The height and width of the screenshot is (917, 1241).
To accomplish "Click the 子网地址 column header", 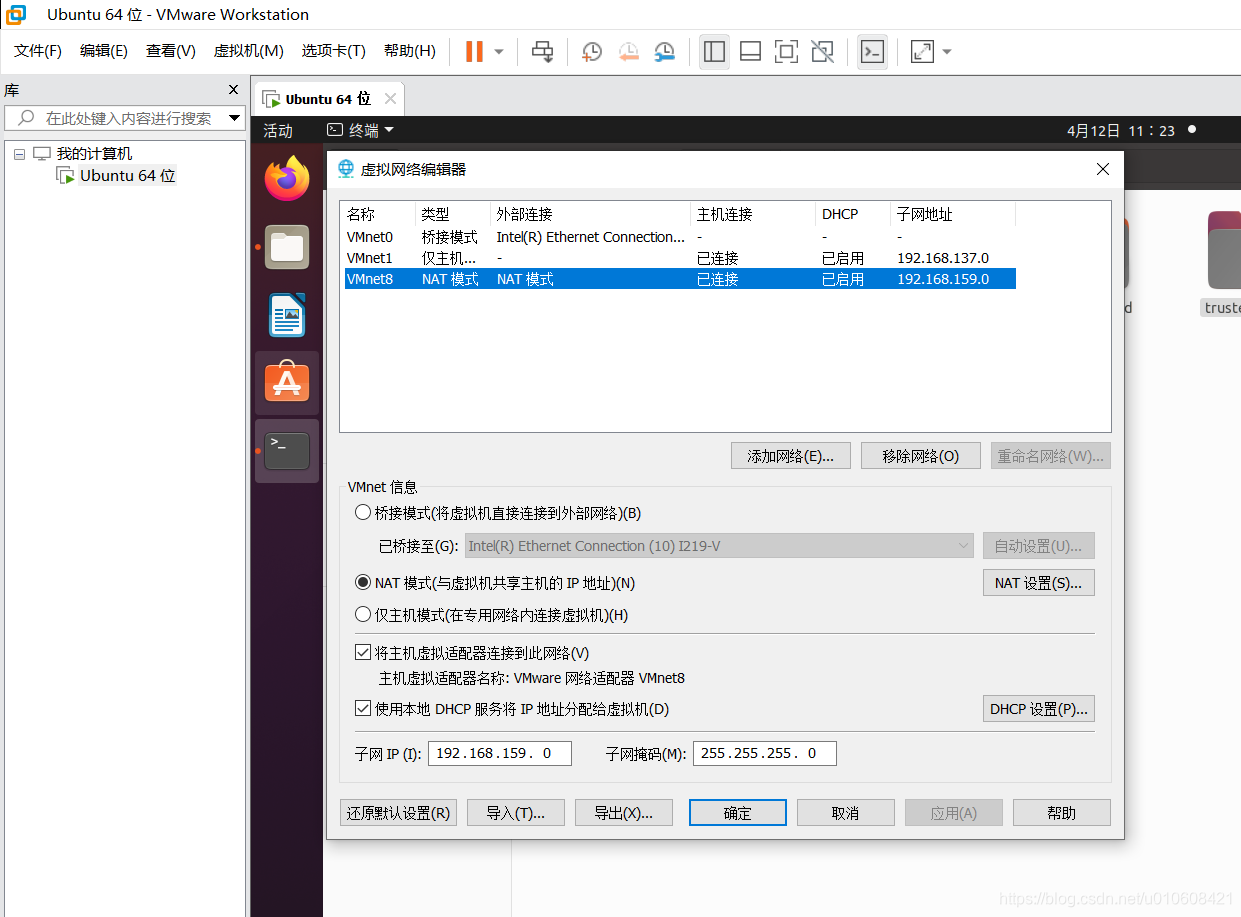I will (953, 214).
